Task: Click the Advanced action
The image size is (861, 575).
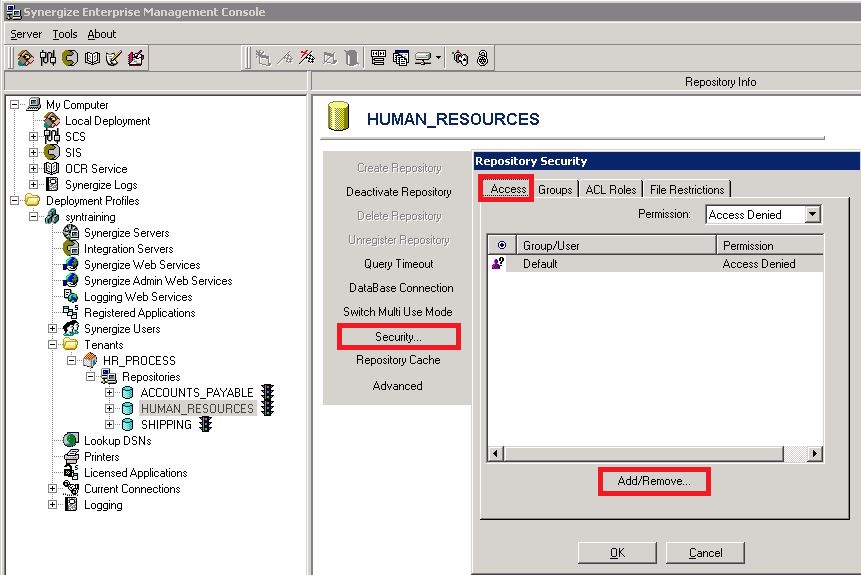Action: pyautogui.click(x=398, y=386)
